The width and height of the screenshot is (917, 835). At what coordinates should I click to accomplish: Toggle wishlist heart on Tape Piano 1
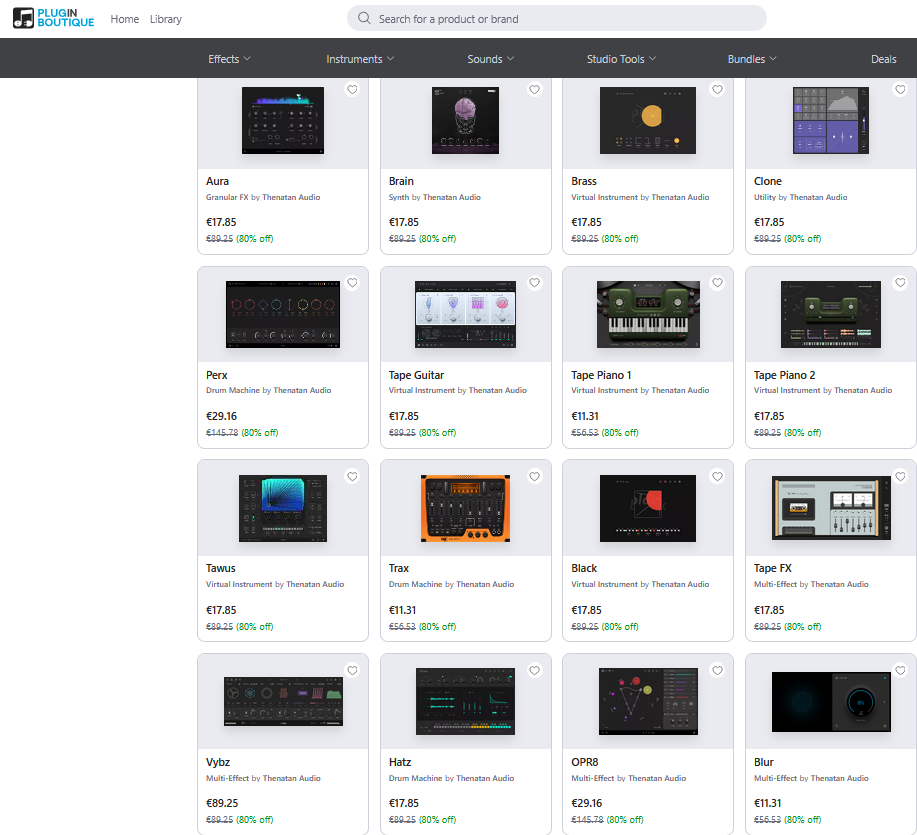717,283
